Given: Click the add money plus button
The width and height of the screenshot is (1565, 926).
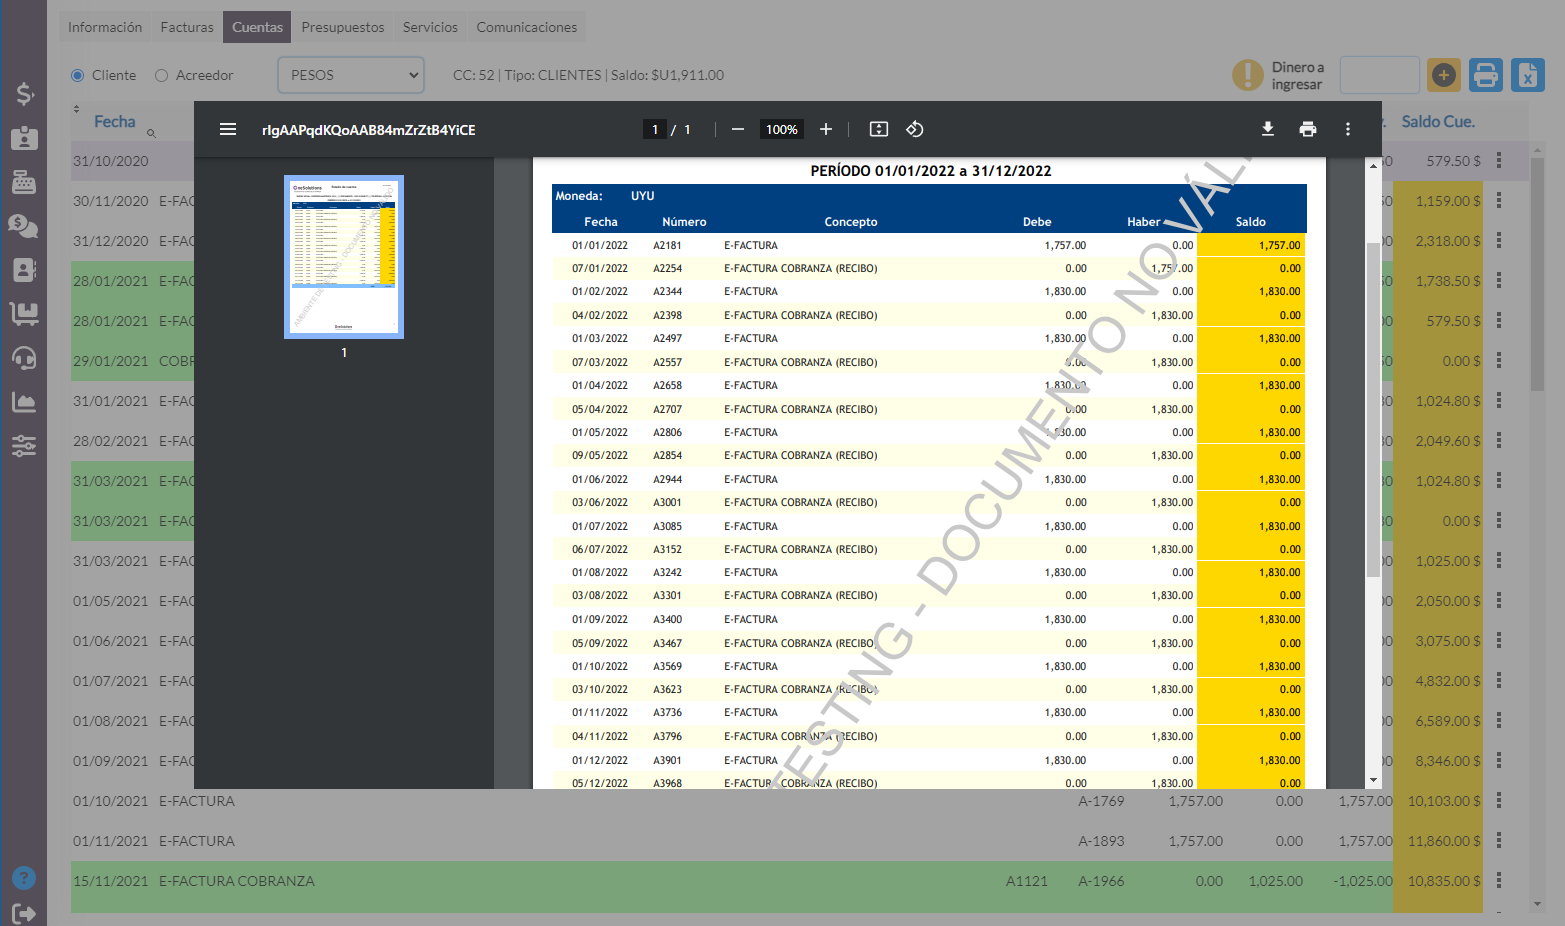Looking at the screenshot, I should tap(1443, 75).
